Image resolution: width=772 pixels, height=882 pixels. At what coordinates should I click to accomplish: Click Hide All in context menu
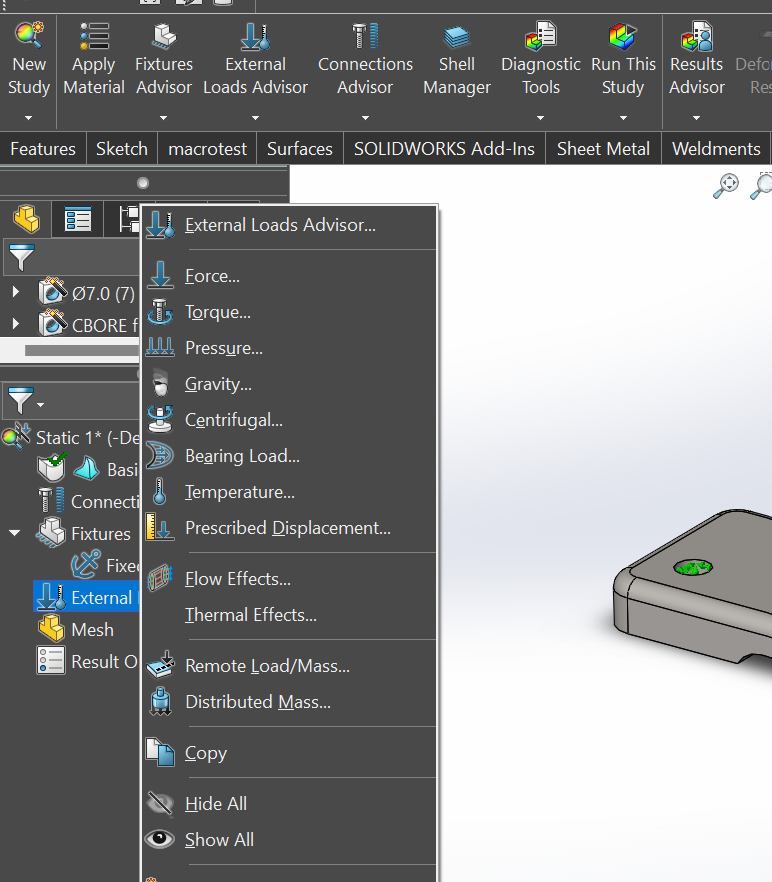coord(215,804)
